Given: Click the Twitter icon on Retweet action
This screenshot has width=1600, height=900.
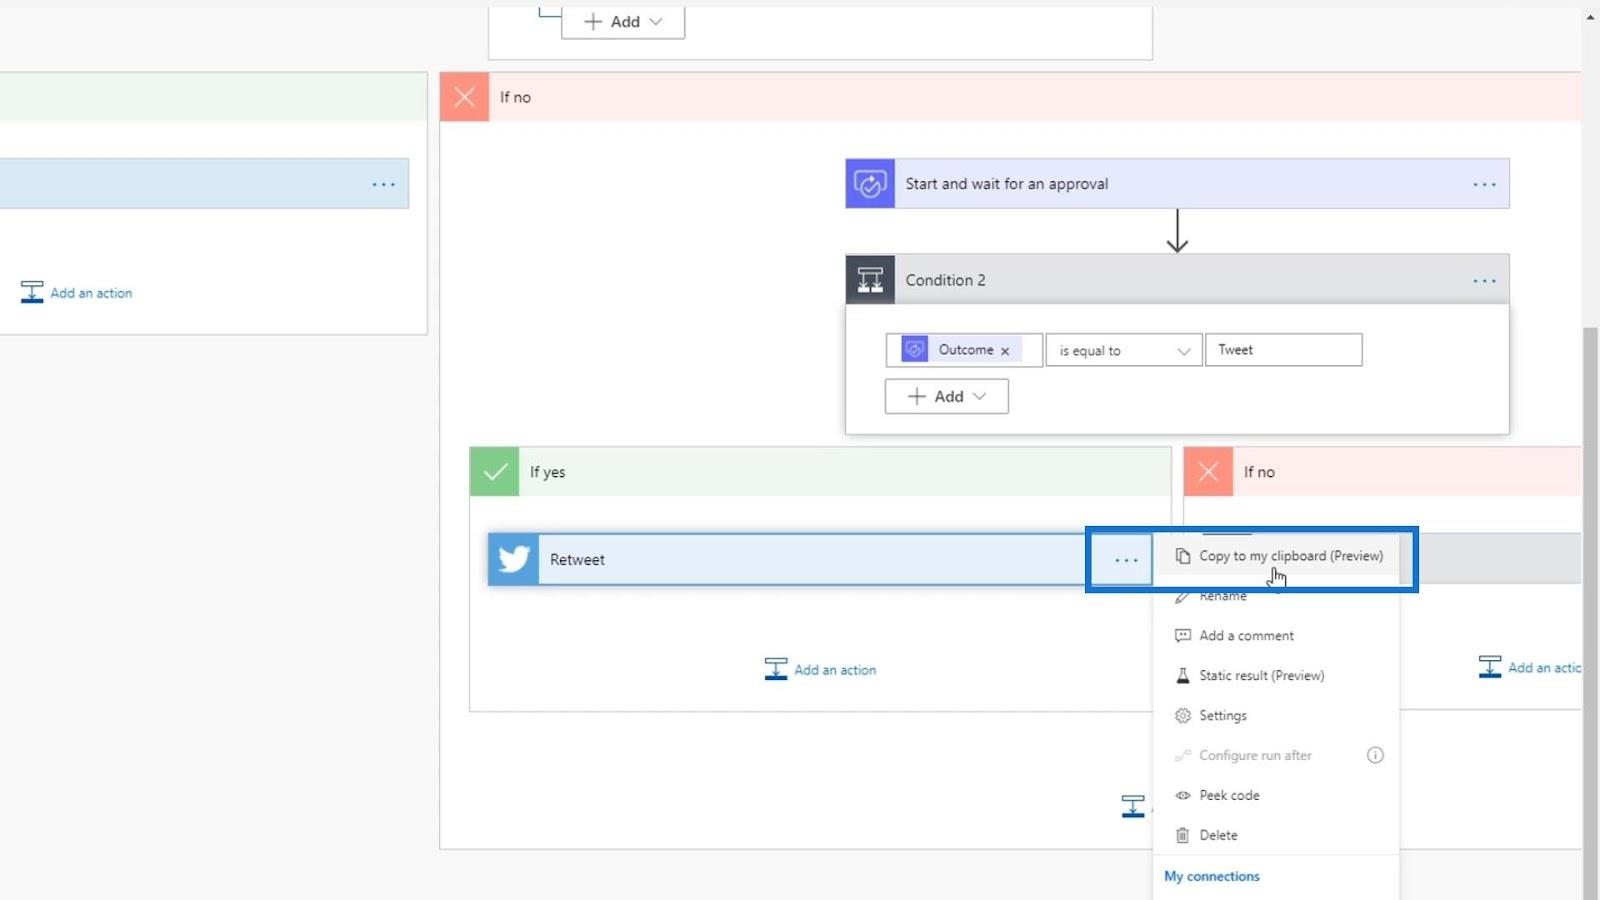Looking at the screenshot, I should click(514, 559).
